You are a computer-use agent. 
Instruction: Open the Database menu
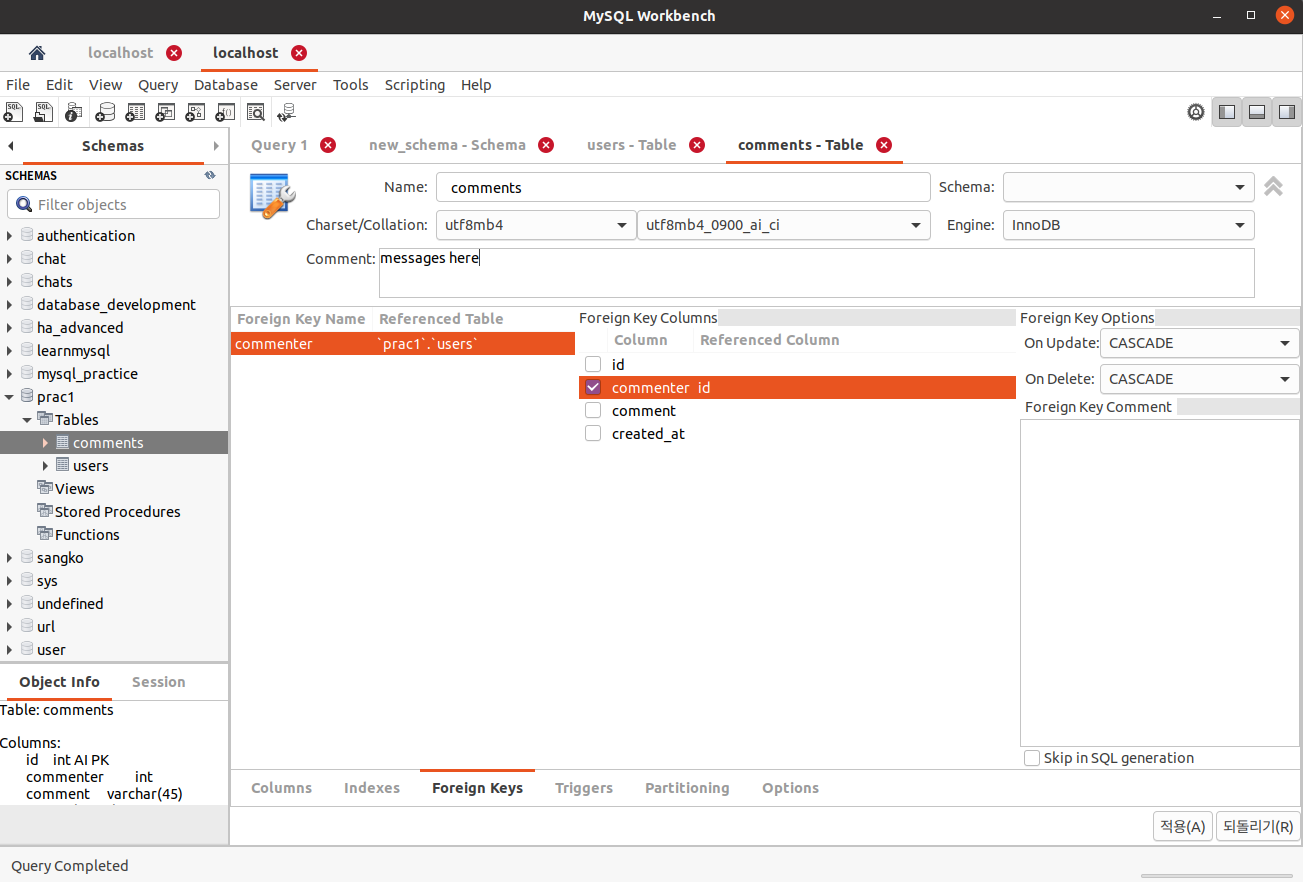pyautogui.click(x=225, y=85)
